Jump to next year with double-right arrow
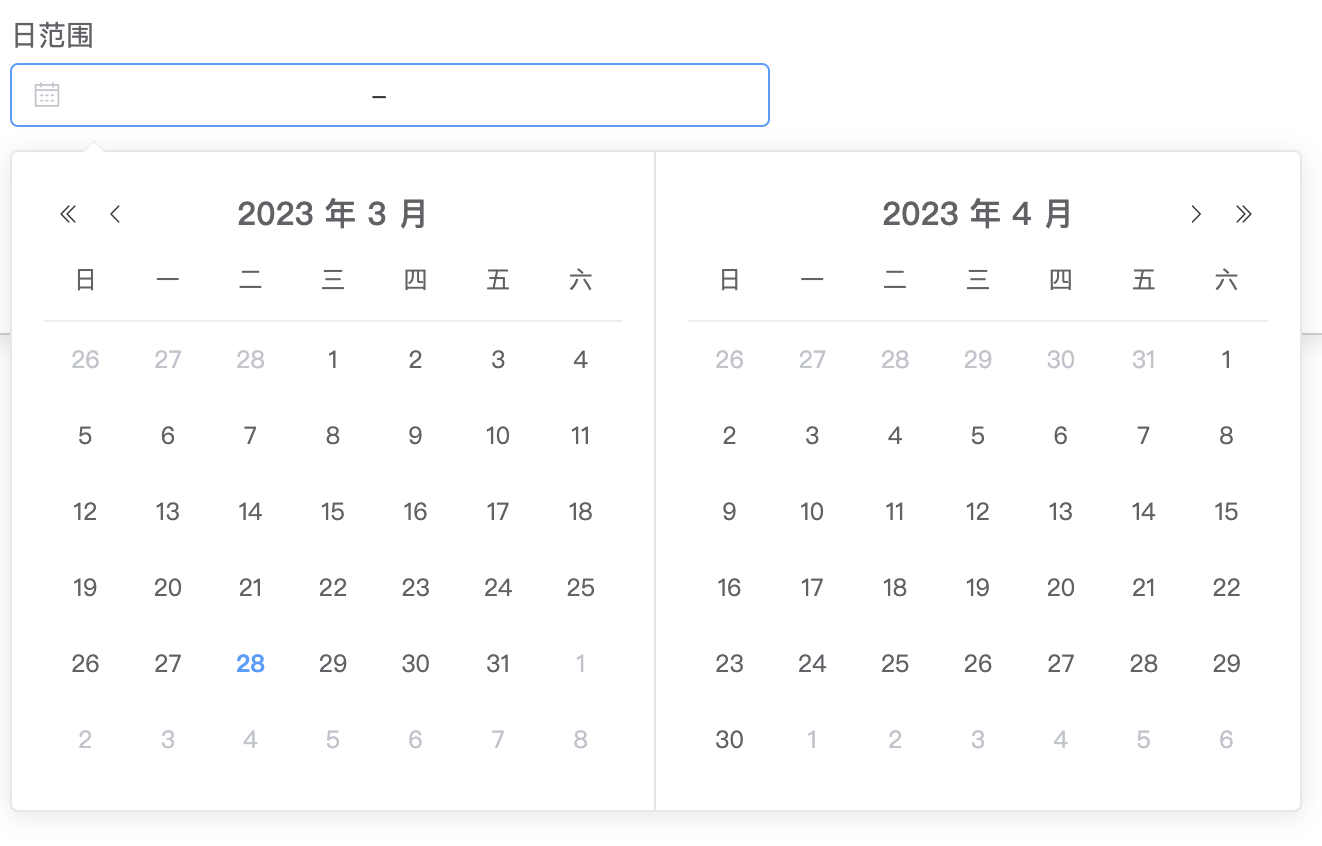The width and height of the screenshot is (1322, 846). tap(1243, 213)
